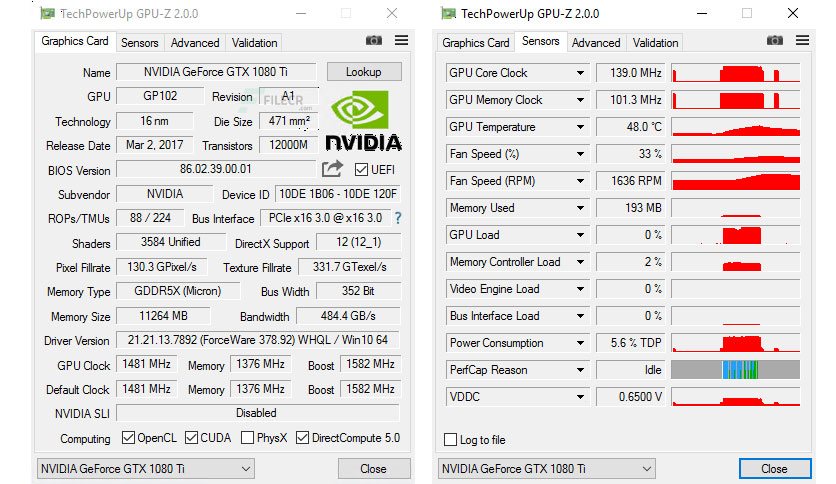Click Close button in left window
The width and height of the screenshot is (836, 484).
click(373, 469)
